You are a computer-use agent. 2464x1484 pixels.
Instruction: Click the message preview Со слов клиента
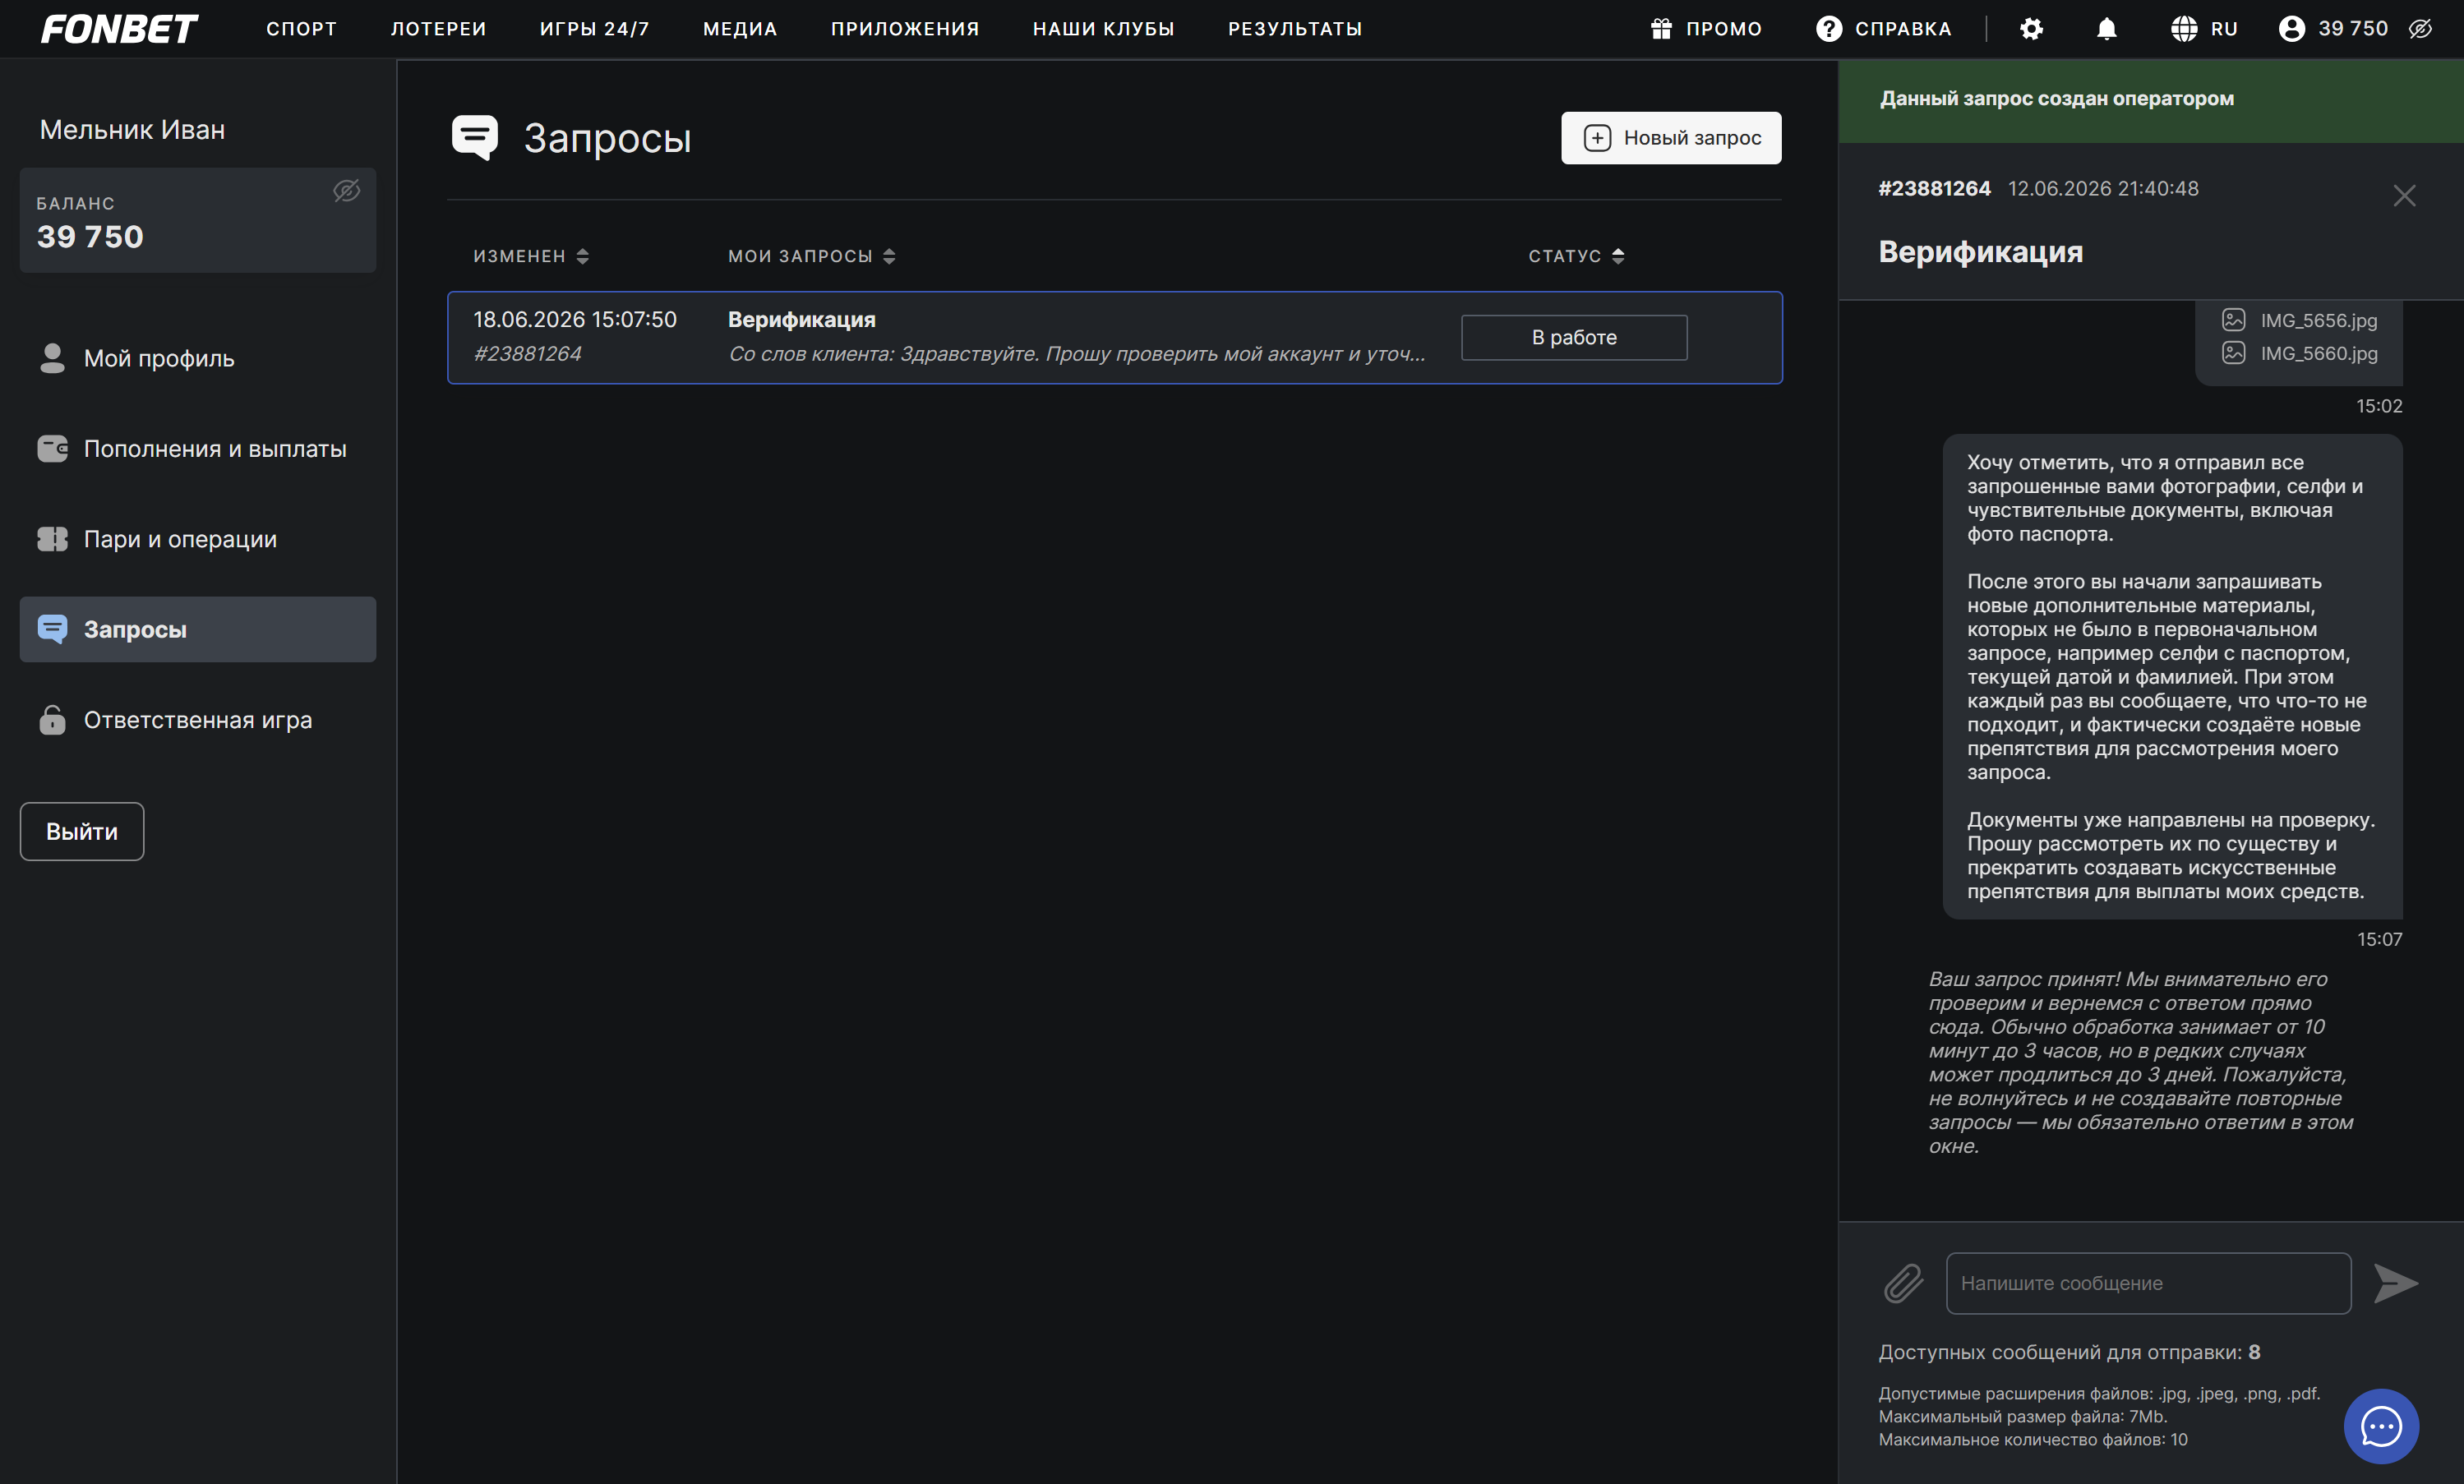1077,353
